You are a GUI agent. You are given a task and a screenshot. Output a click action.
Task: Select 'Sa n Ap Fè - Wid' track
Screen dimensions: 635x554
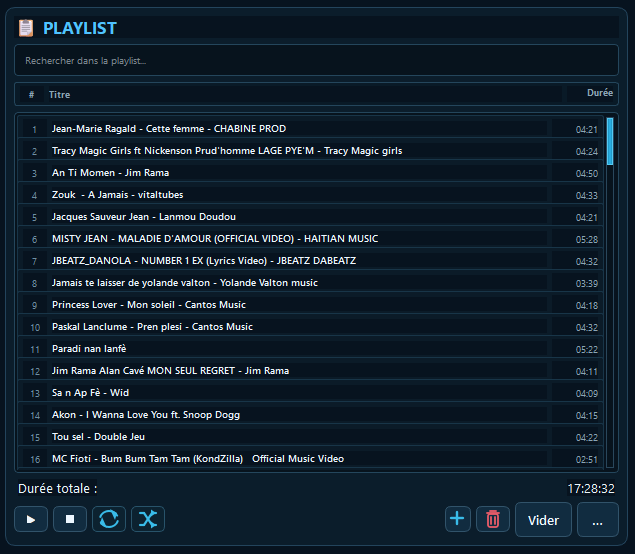(311, 393)
